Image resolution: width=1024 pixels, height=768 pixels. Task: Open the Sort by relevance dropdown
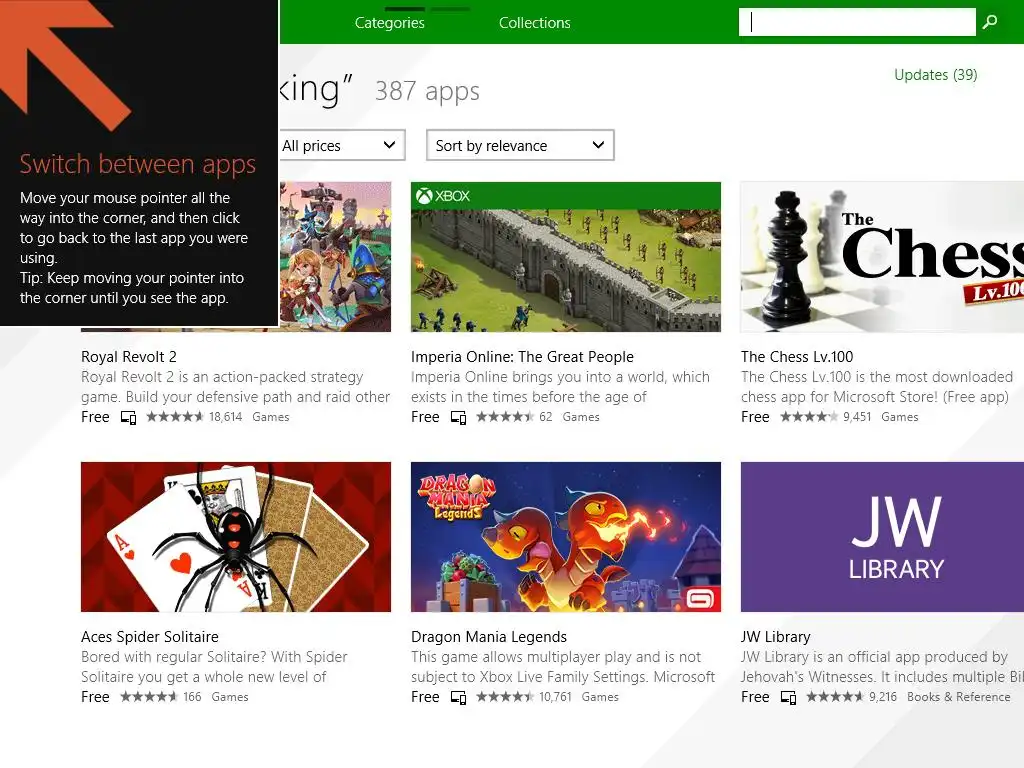tap(520, 145)
